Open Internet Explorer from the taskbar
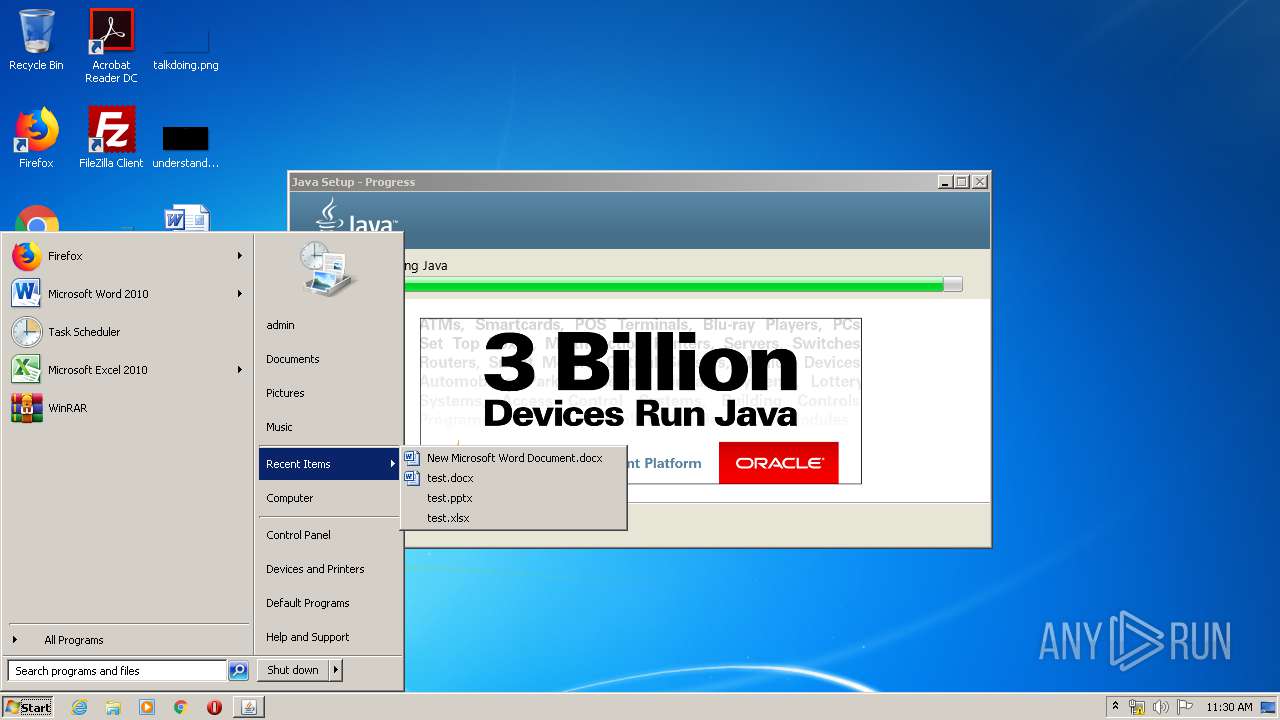 [x=80, y=707]
